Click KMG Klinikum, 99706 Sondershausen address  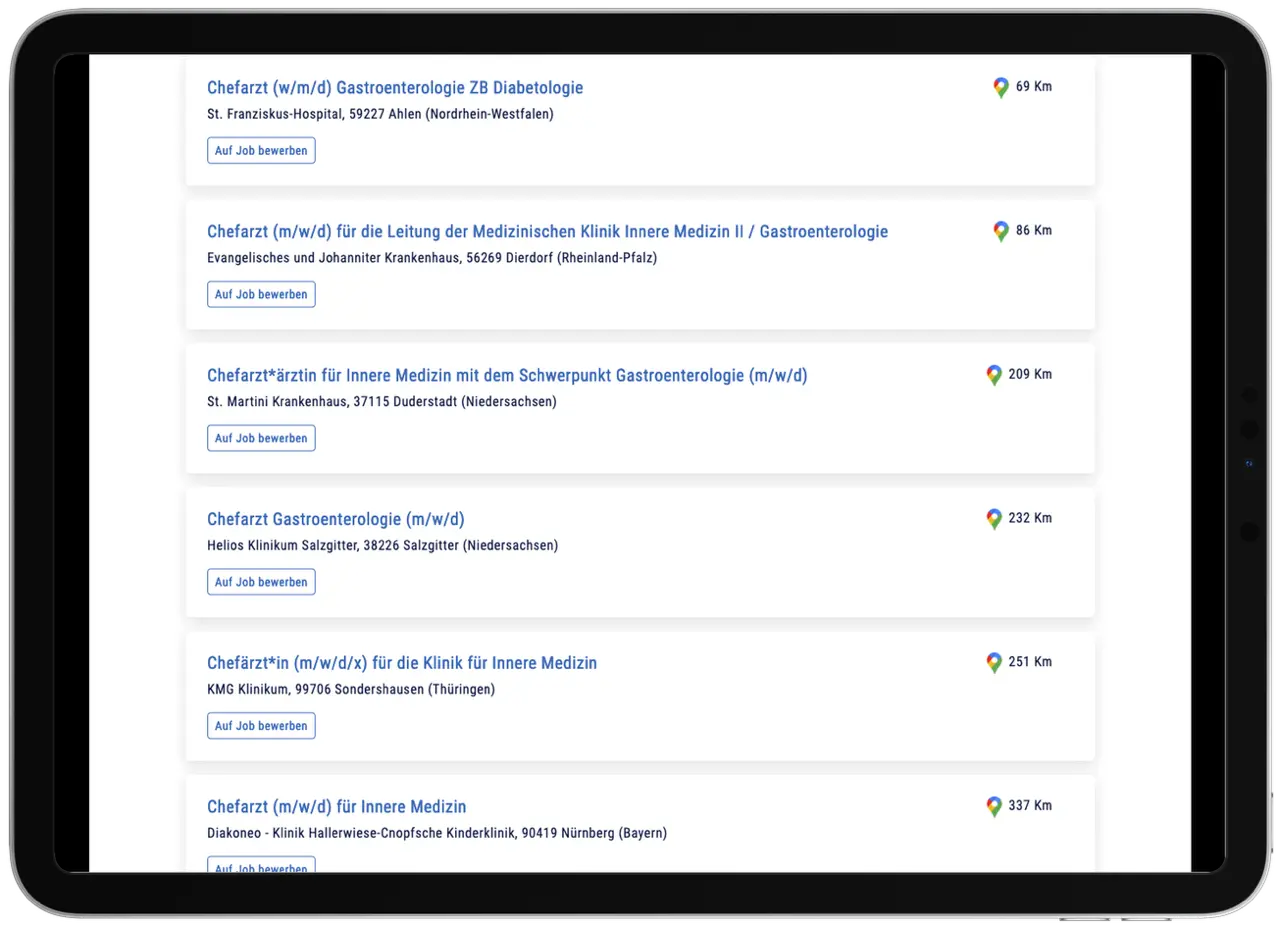[x=351, y=691]
